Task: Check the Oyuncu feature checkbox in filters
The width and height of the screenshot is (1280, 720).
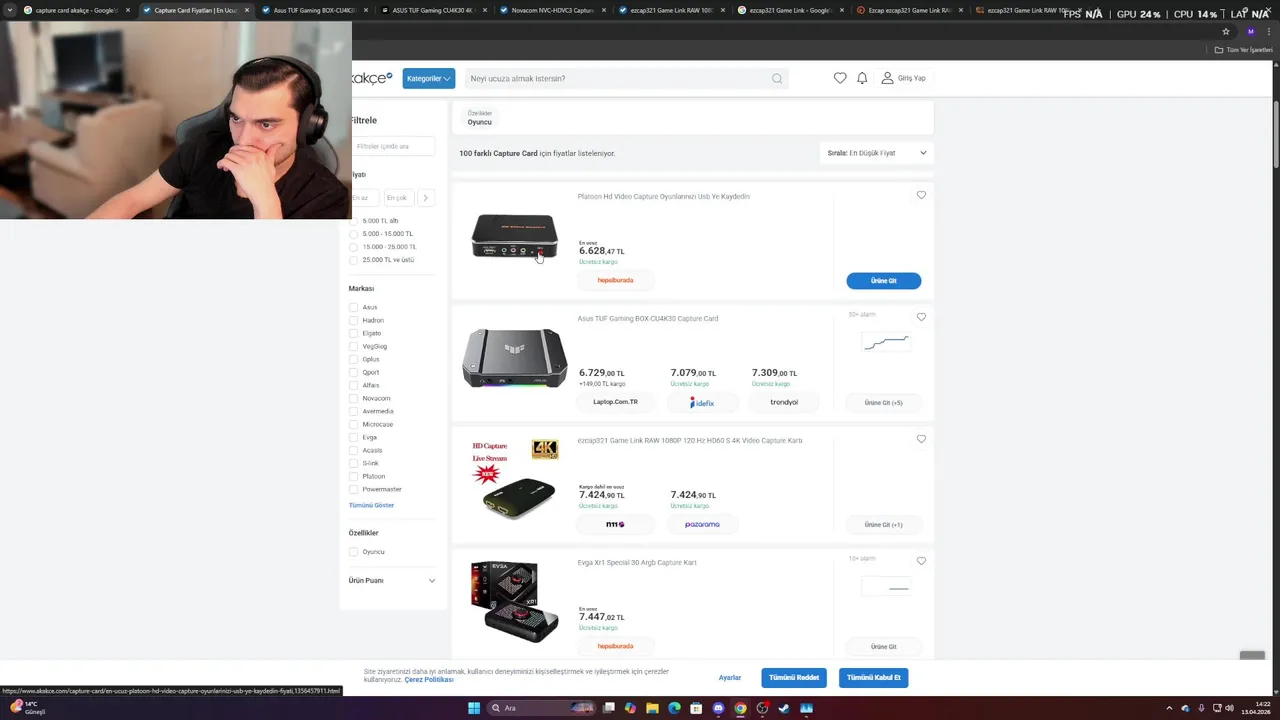Action: pos(353,552)
